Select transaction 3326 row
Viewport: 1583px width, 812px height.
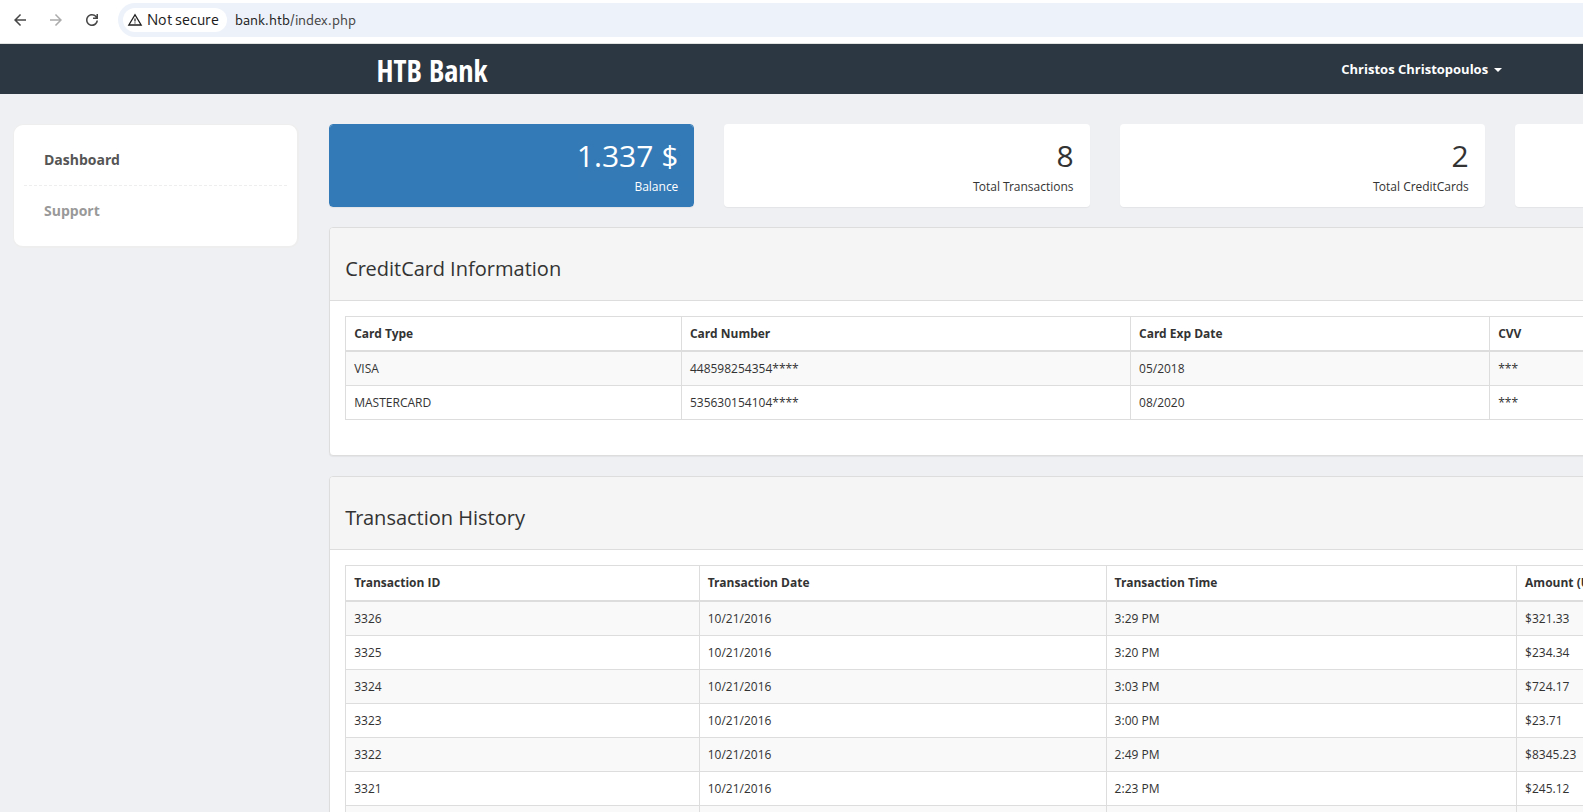(x=368, y=619)
